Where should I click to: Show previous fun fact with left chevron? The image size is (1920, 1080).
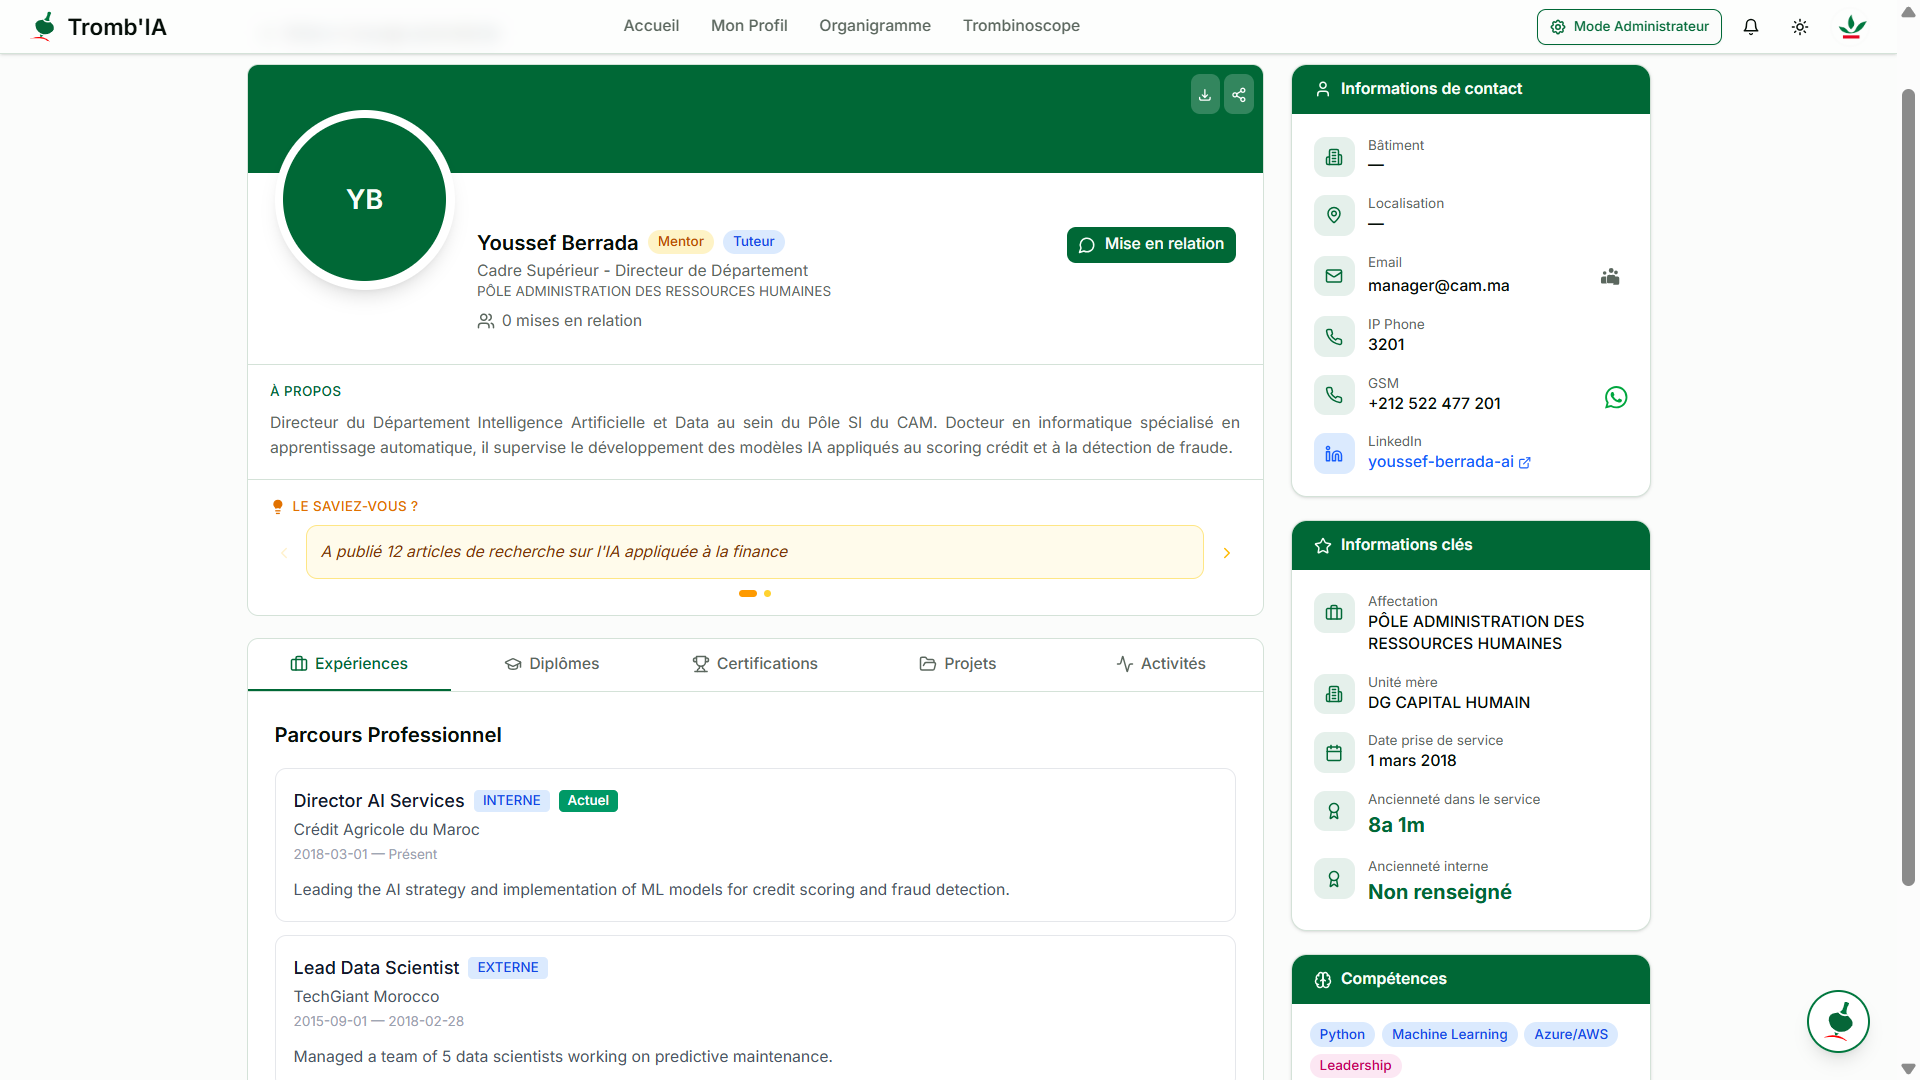coord(284,553)
